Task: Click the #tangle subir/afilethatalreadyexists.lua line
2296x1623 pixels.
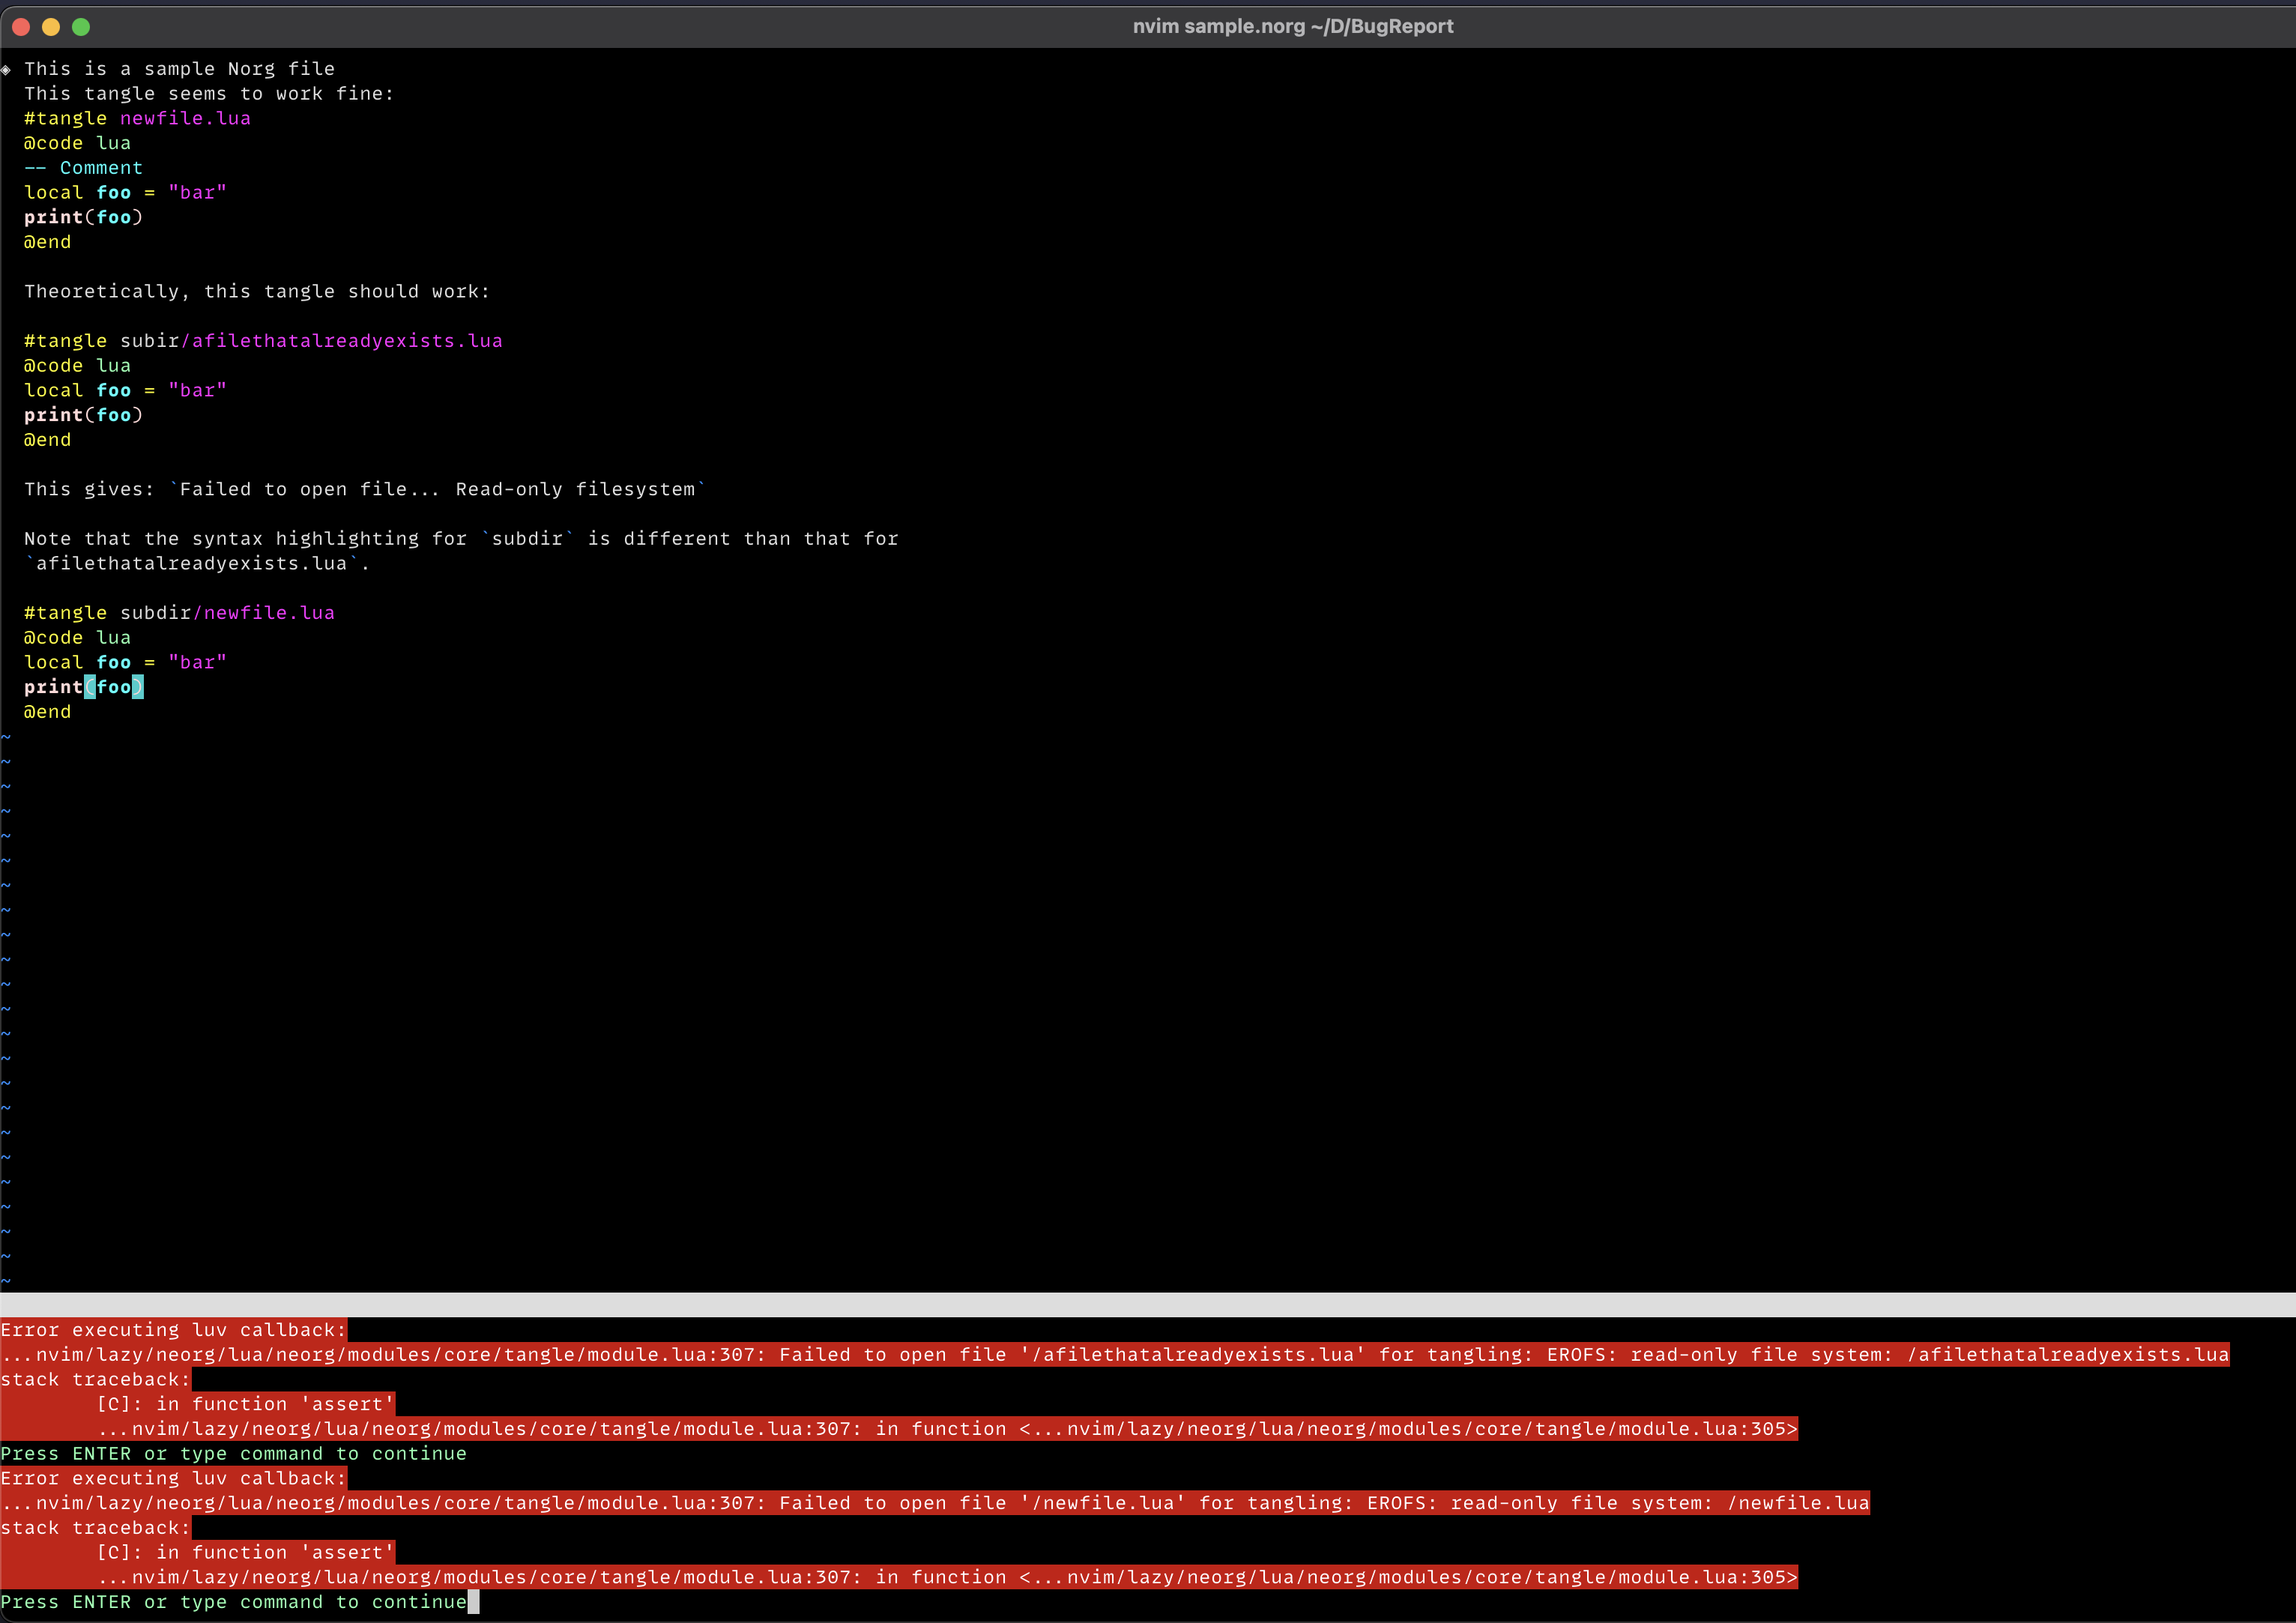Action: click(x=263, y=340)
